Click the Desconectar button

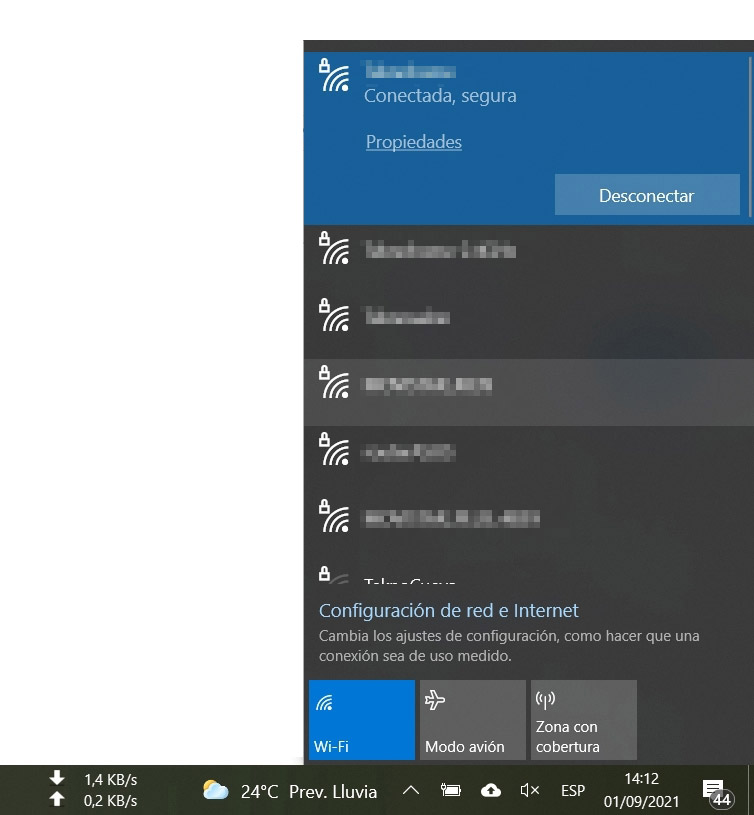pyautogui.click(x=646, y=196)
